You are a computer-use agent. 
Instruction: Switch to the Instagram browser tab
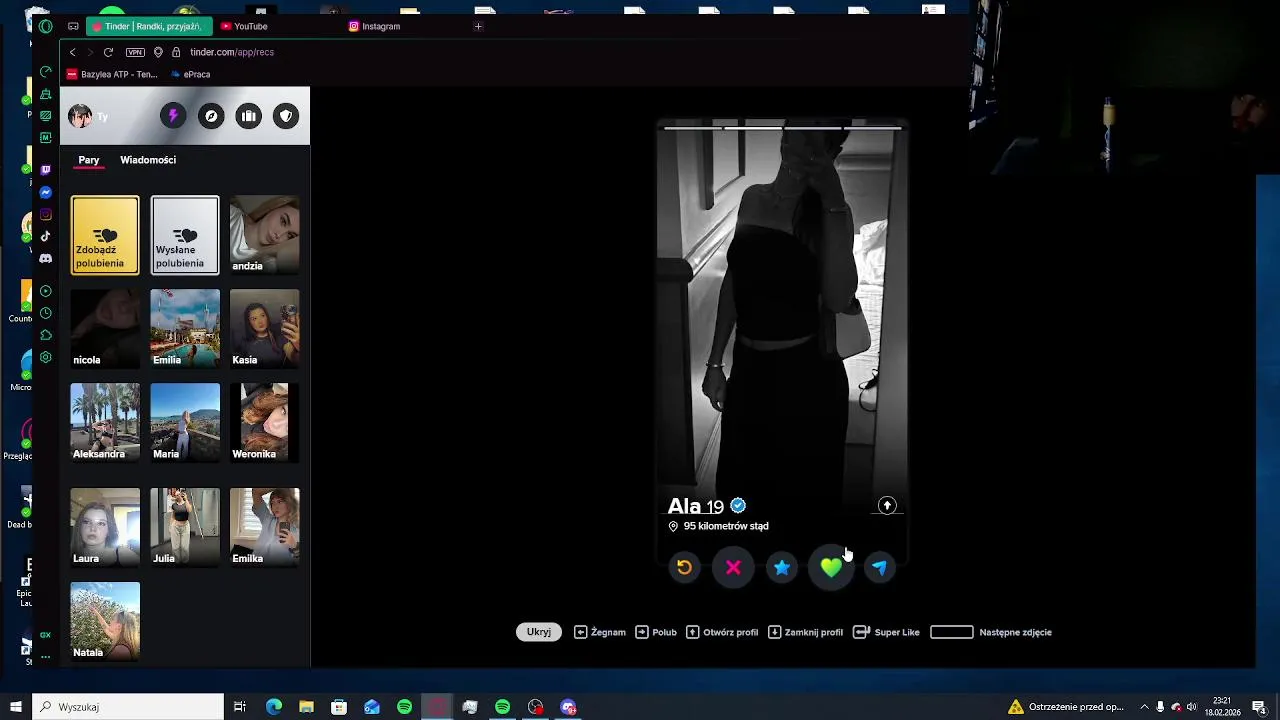[404, 26]
